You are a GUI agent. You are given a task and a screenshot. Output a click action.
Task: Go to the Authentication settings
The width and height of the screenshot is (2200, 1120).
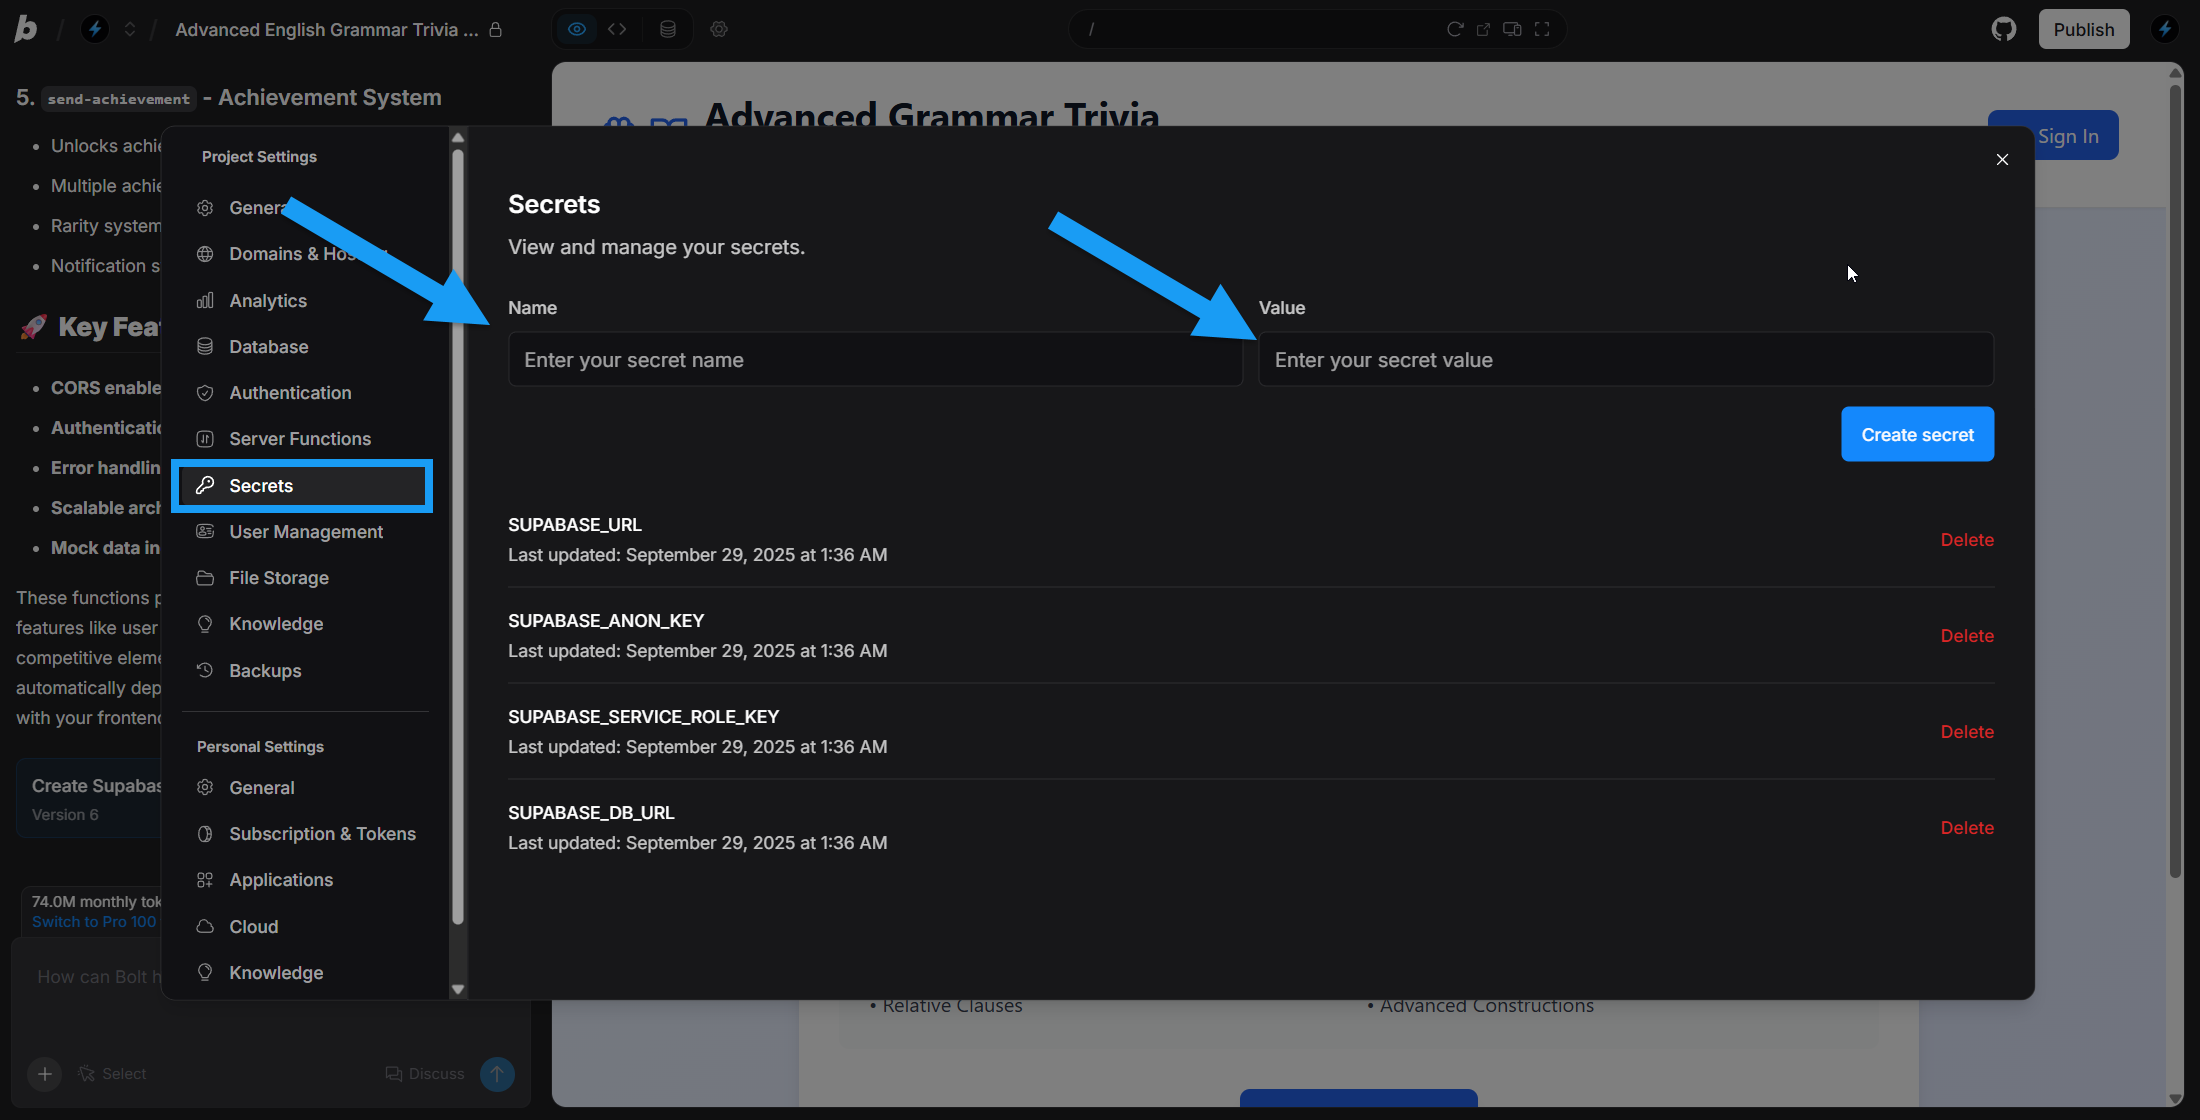(x=304, y=392)
